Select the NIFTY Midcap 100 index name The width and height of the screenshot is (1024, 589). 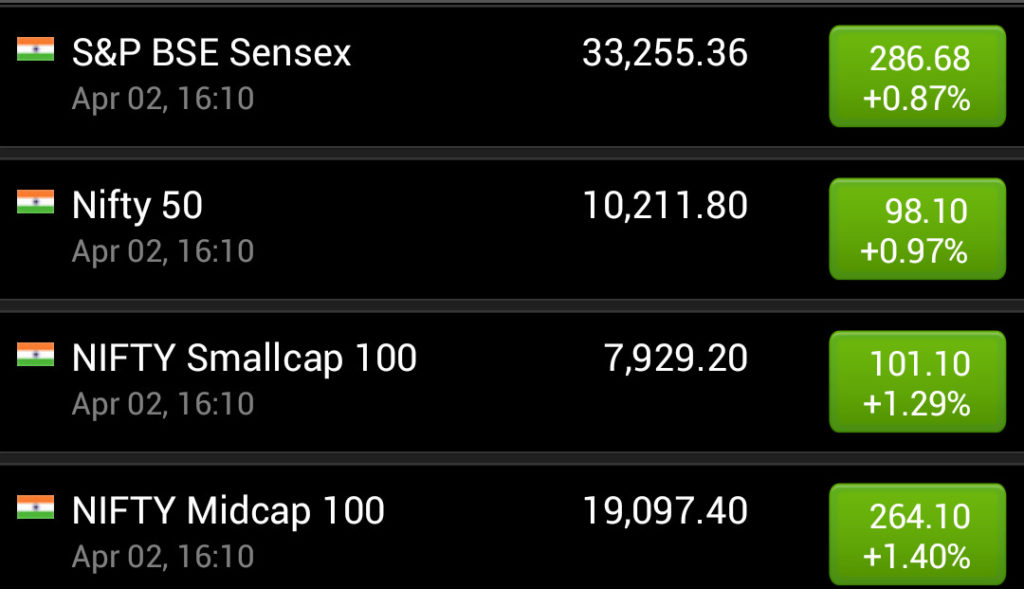228,511
